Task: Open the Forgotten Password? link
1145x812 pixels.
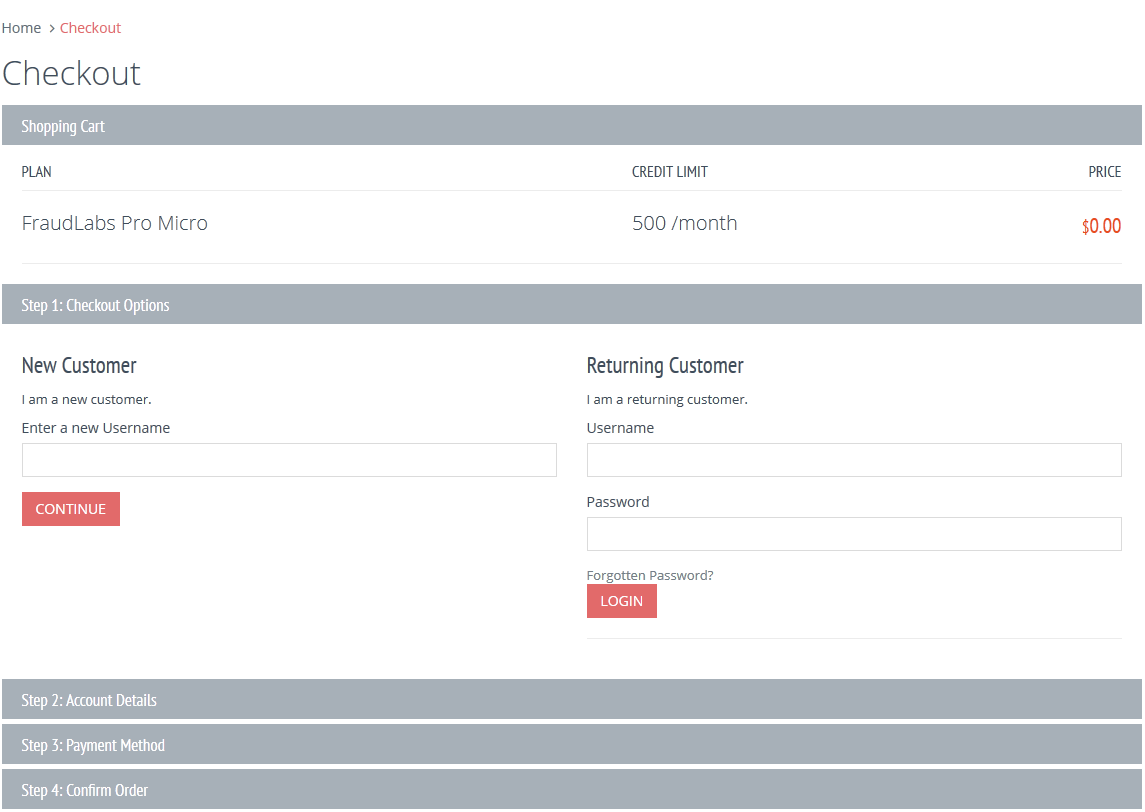Action: coord(650,575)
